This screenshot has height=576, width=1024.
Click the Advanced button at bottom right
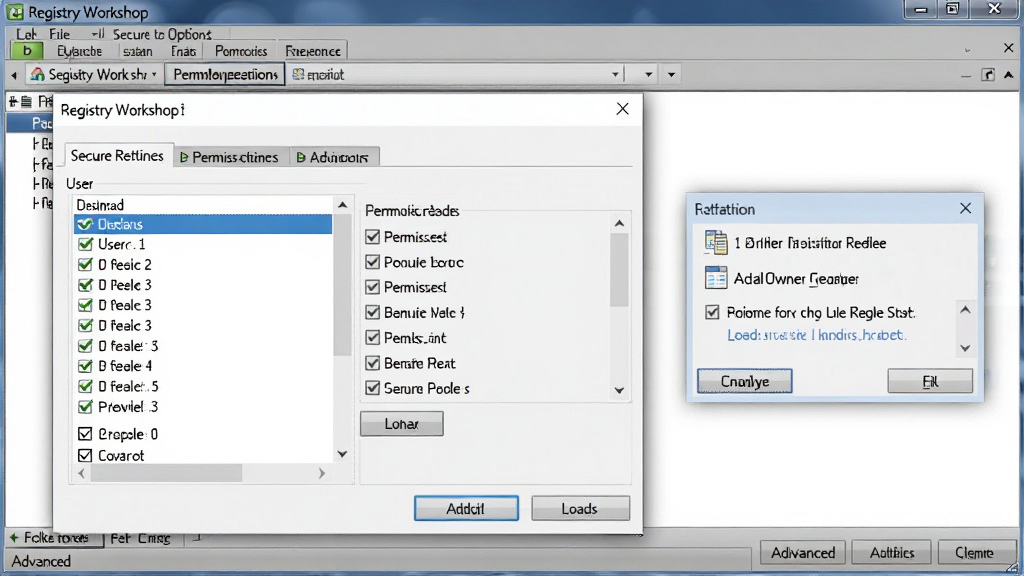pyautogui.click(x=803, y=552)
